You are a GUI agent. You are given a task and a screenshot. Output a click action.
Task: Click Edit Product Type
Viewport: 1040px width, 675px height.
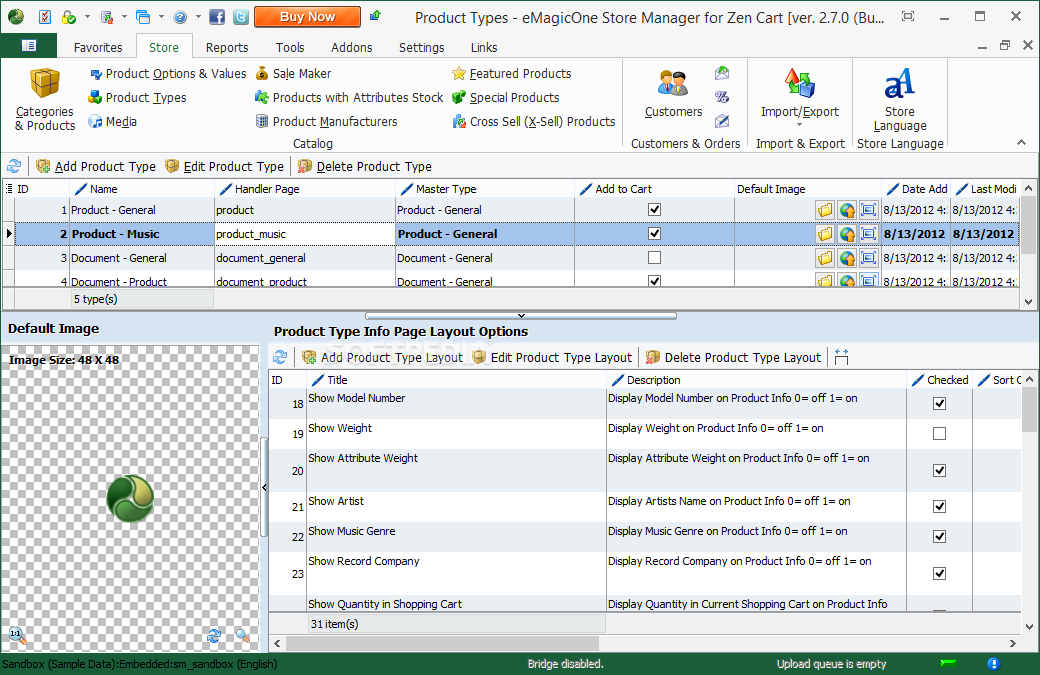click(225, 166)
